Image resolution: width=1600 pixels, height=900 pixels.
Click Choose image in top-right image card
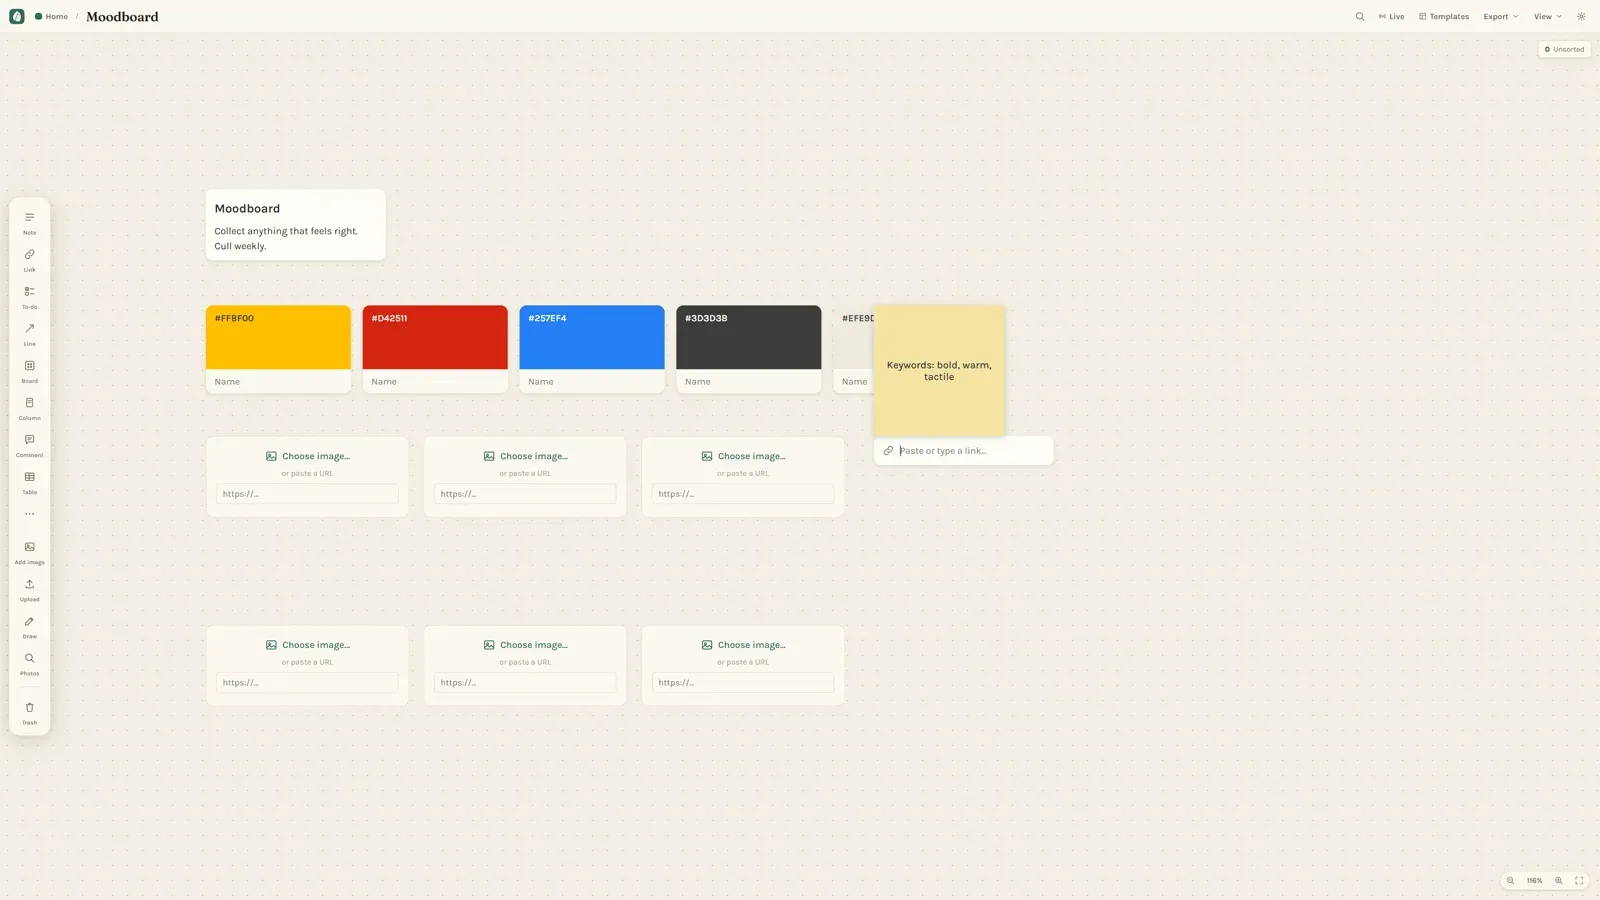[744, 456]
